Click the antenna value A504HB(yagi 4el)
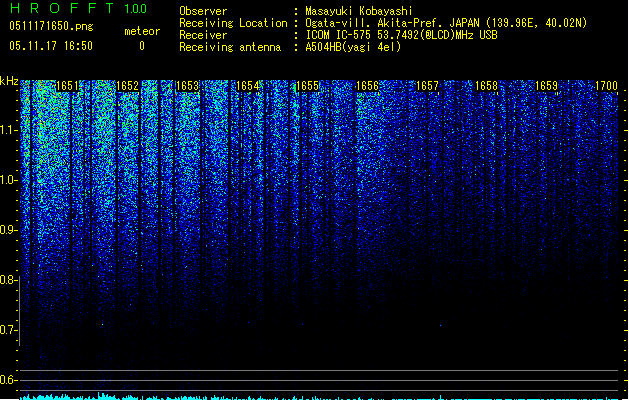The image size is (629, 400). tap(353, 47)
